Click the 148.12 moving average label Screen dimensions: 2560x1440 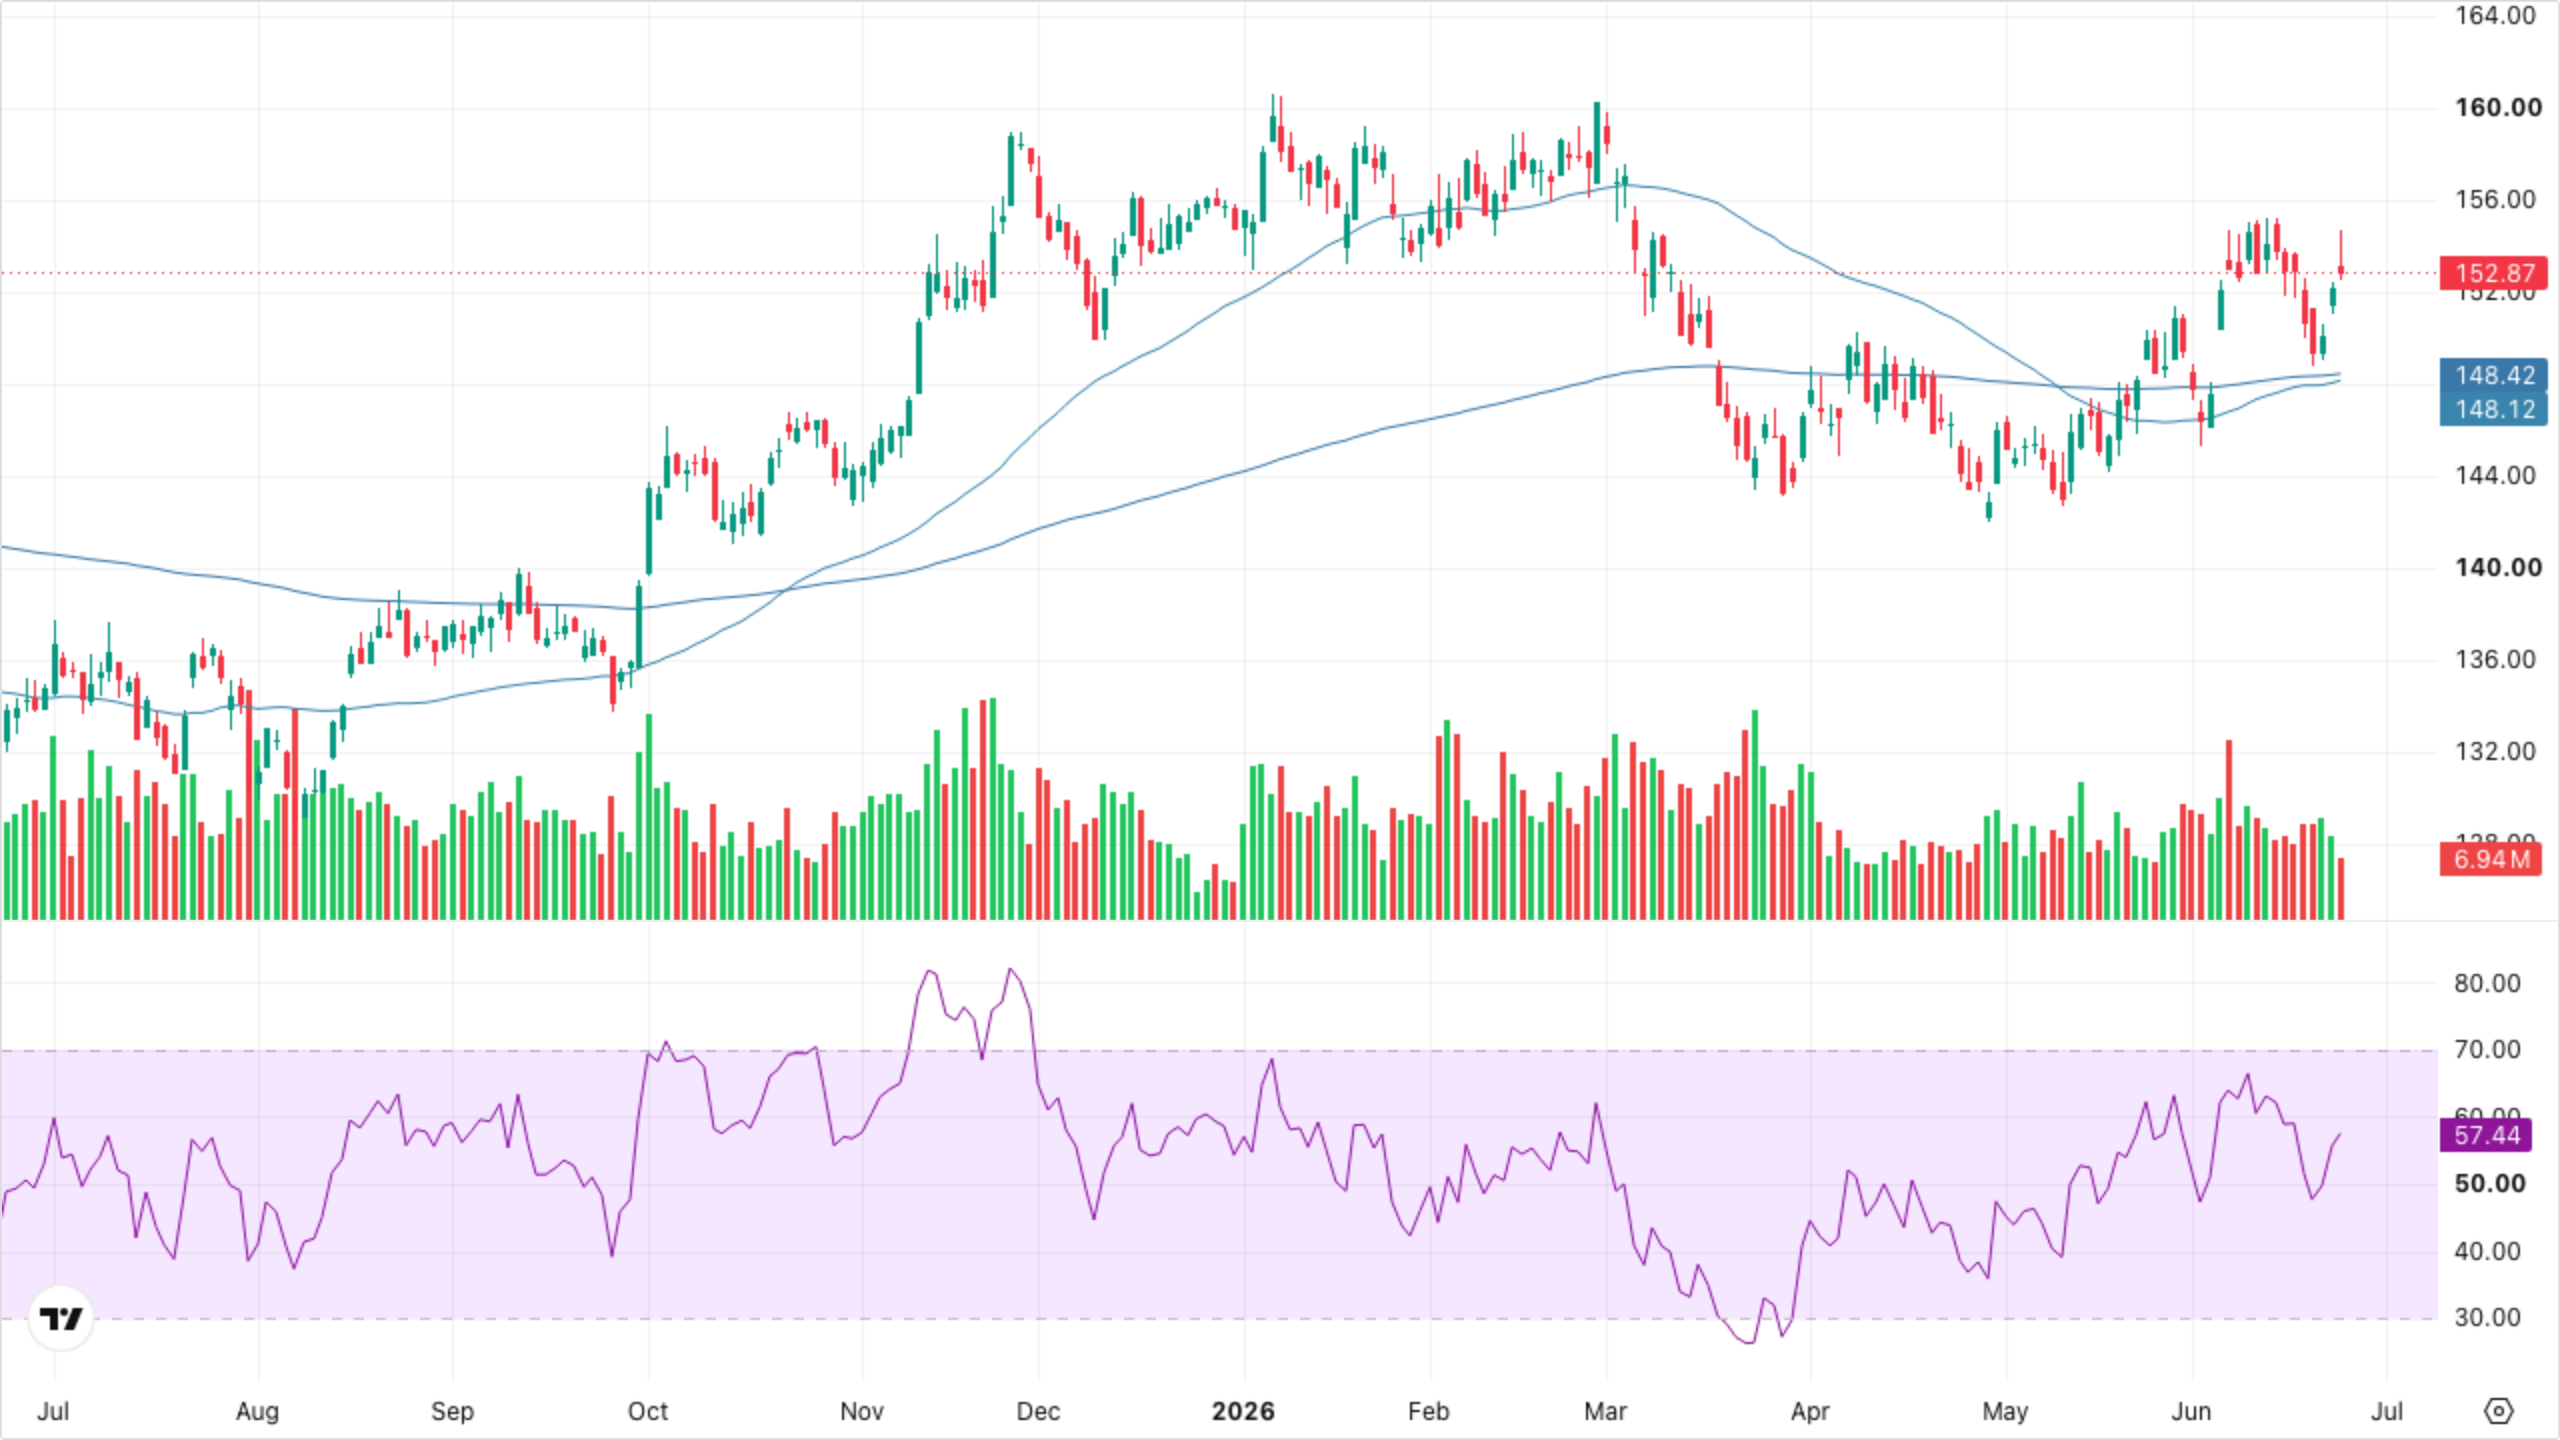(2494, 409)
